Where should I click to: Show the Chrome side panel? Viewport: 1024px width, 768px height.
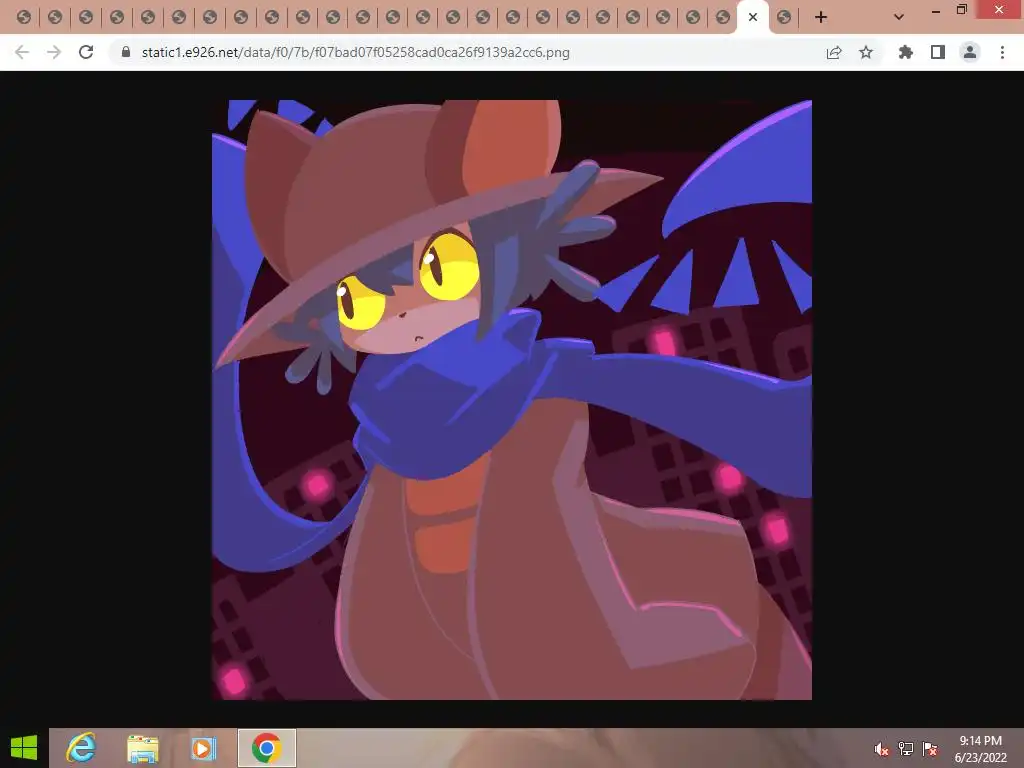pos(938,52)
